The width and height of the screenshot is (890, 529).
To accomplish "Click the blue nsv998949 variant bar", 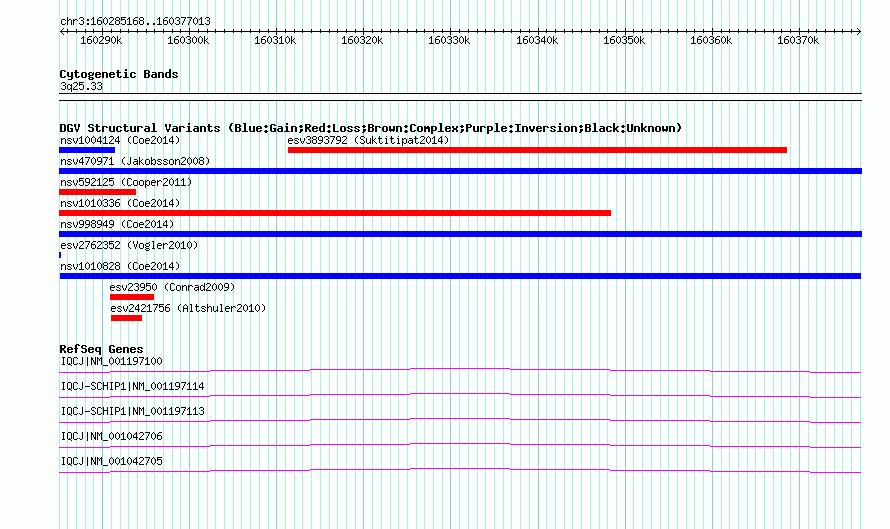I will point(460,234).
